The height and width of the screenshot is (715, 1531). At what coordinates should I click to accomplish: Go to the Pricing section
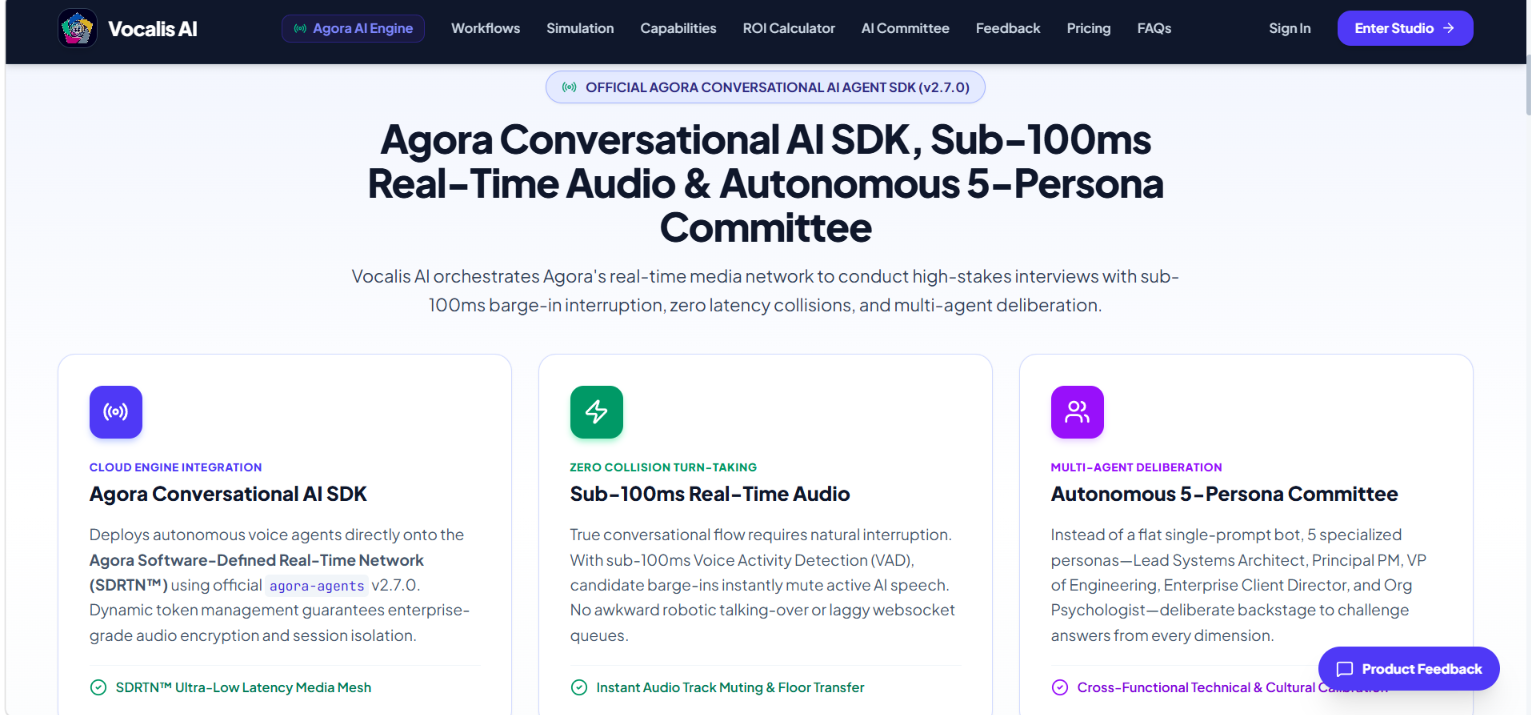[1089, 28]
